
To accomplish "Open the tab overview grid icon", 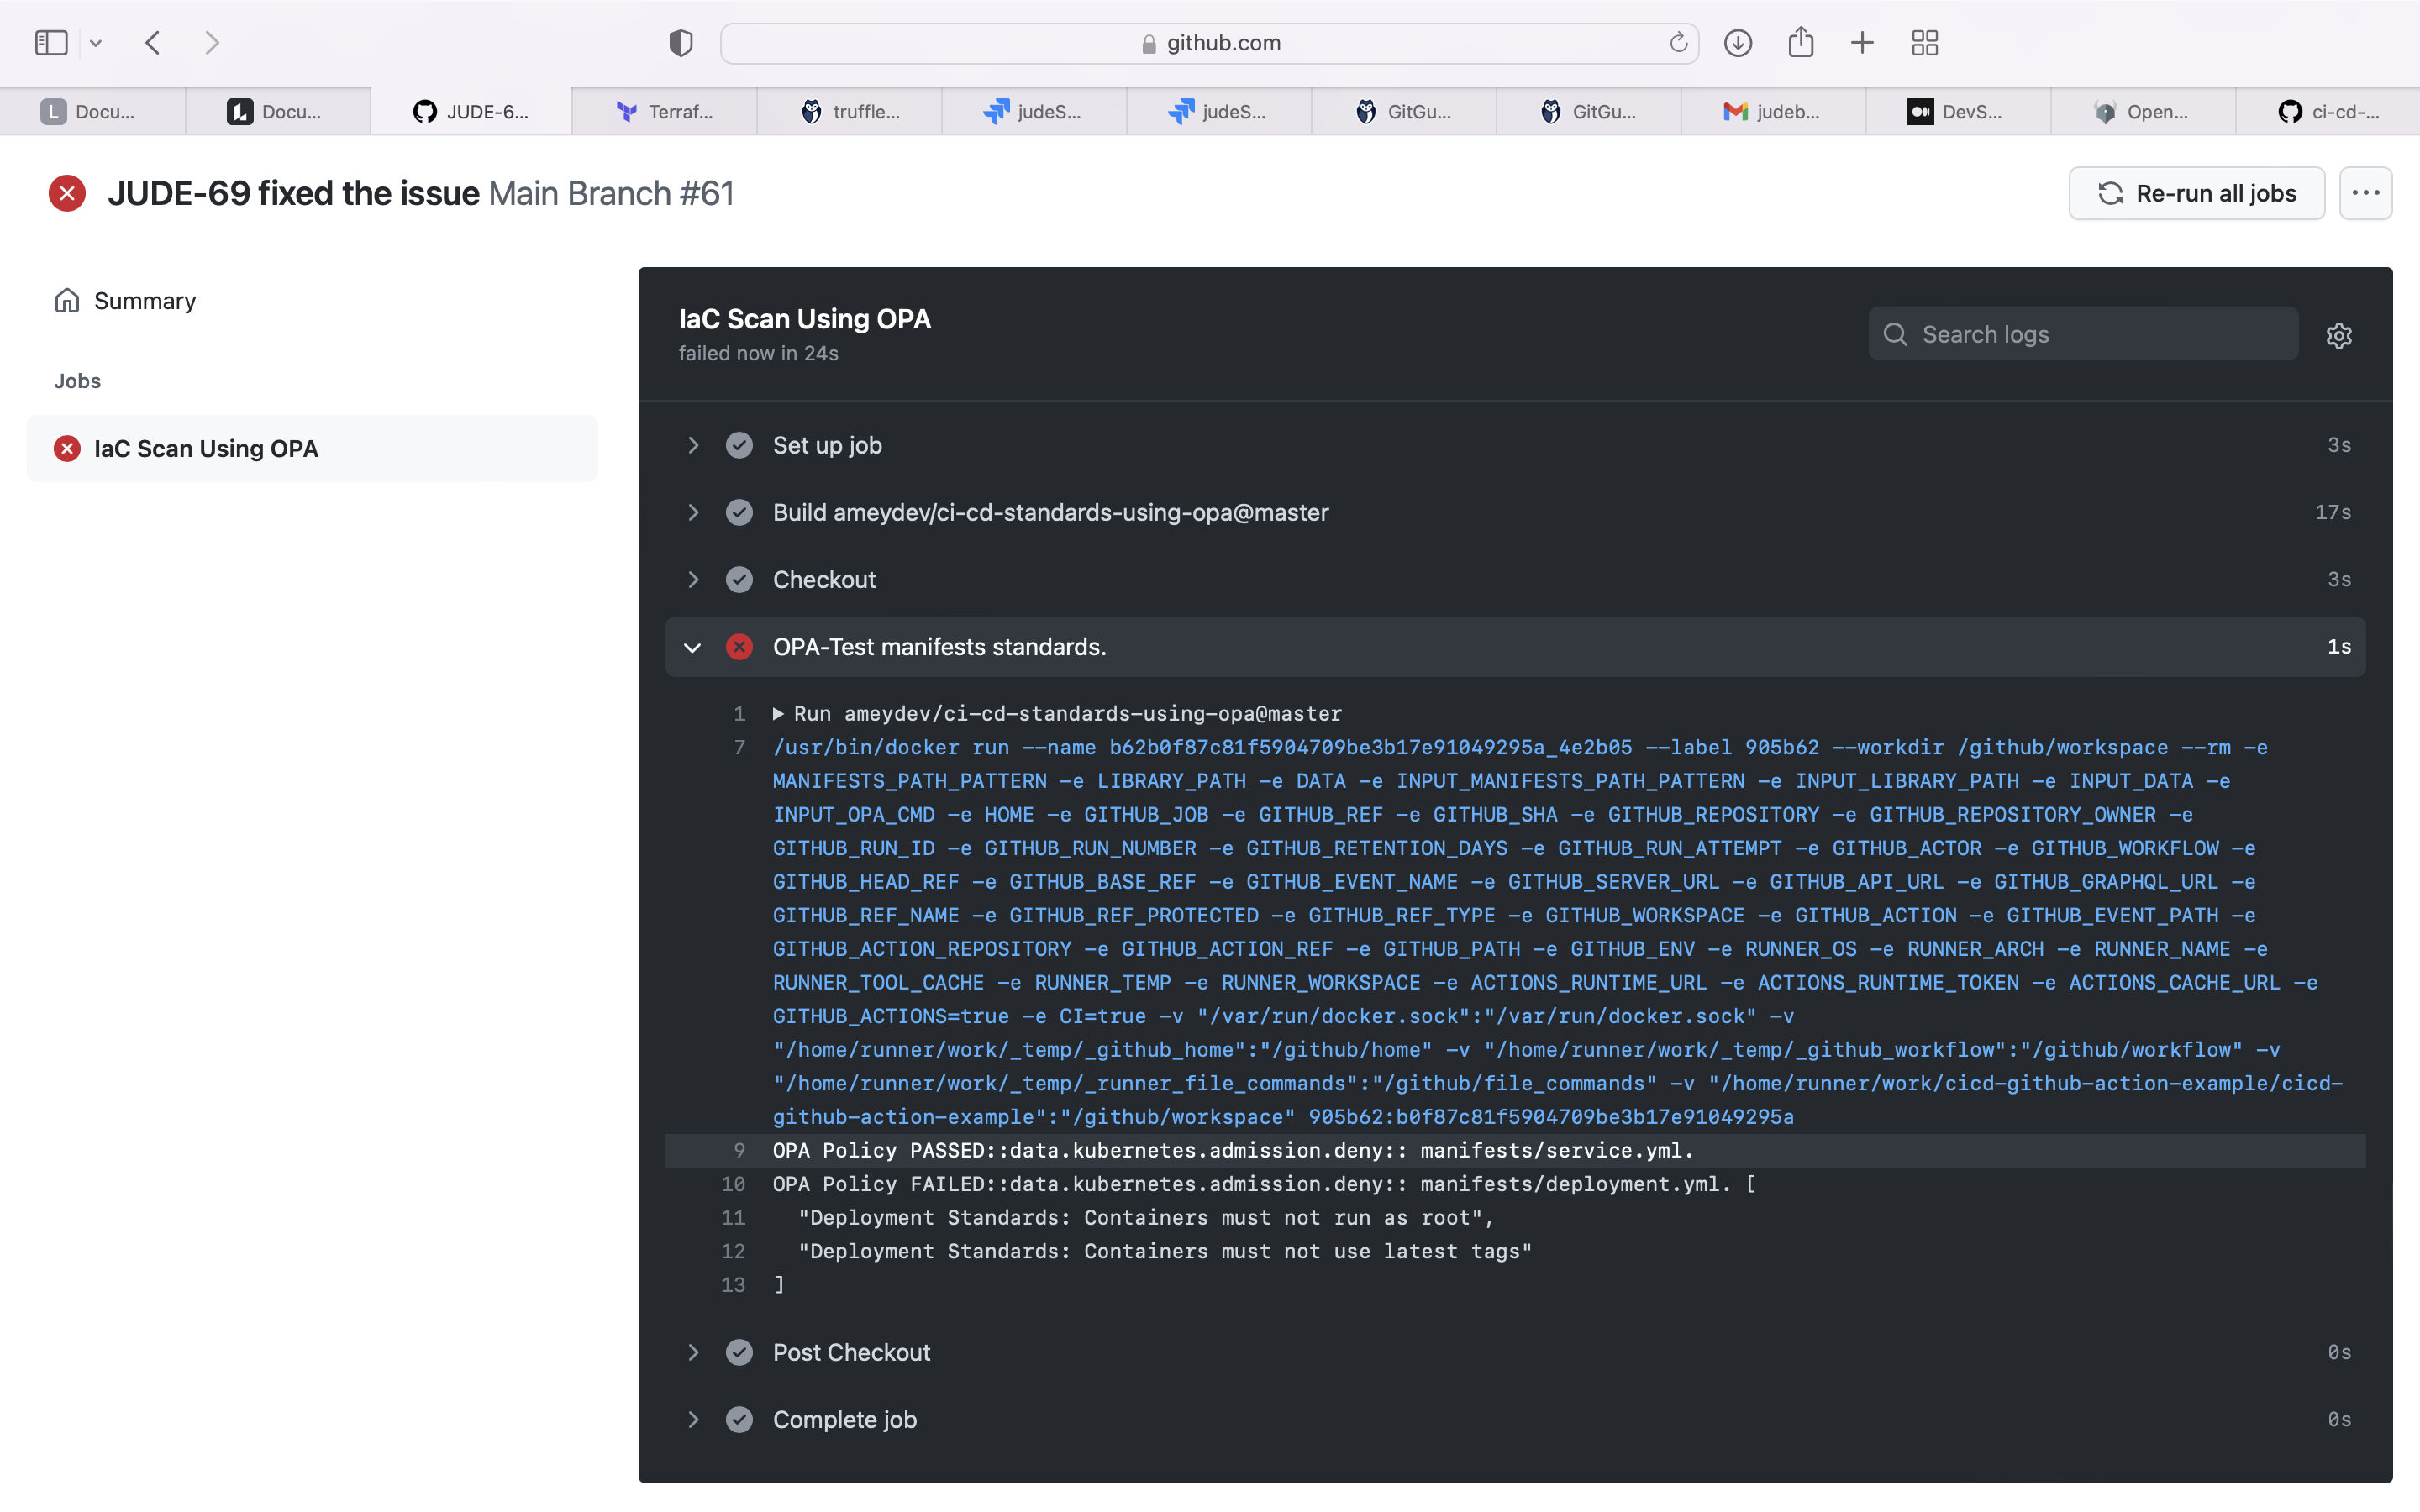I will point(1924,43).
